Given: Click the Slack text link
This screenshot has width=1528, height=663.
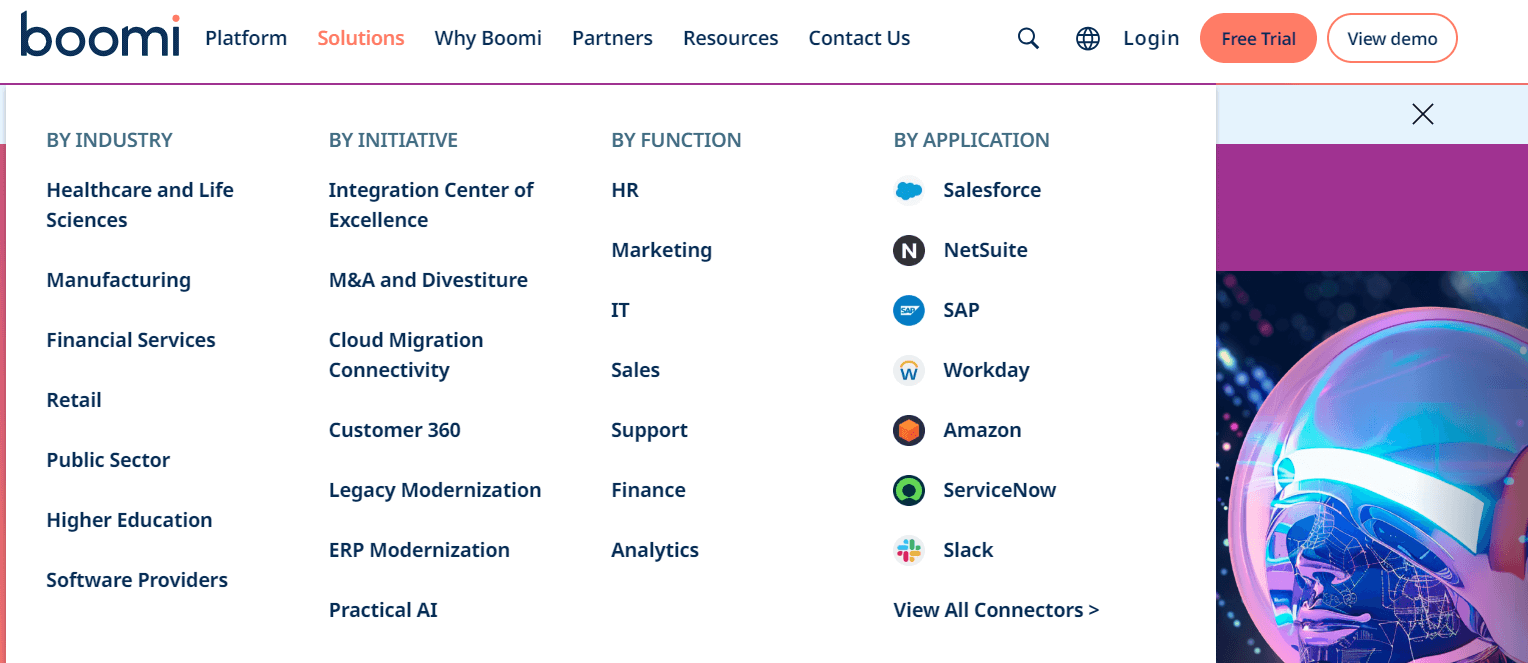Looking at the screenshot, I should 968,550.
